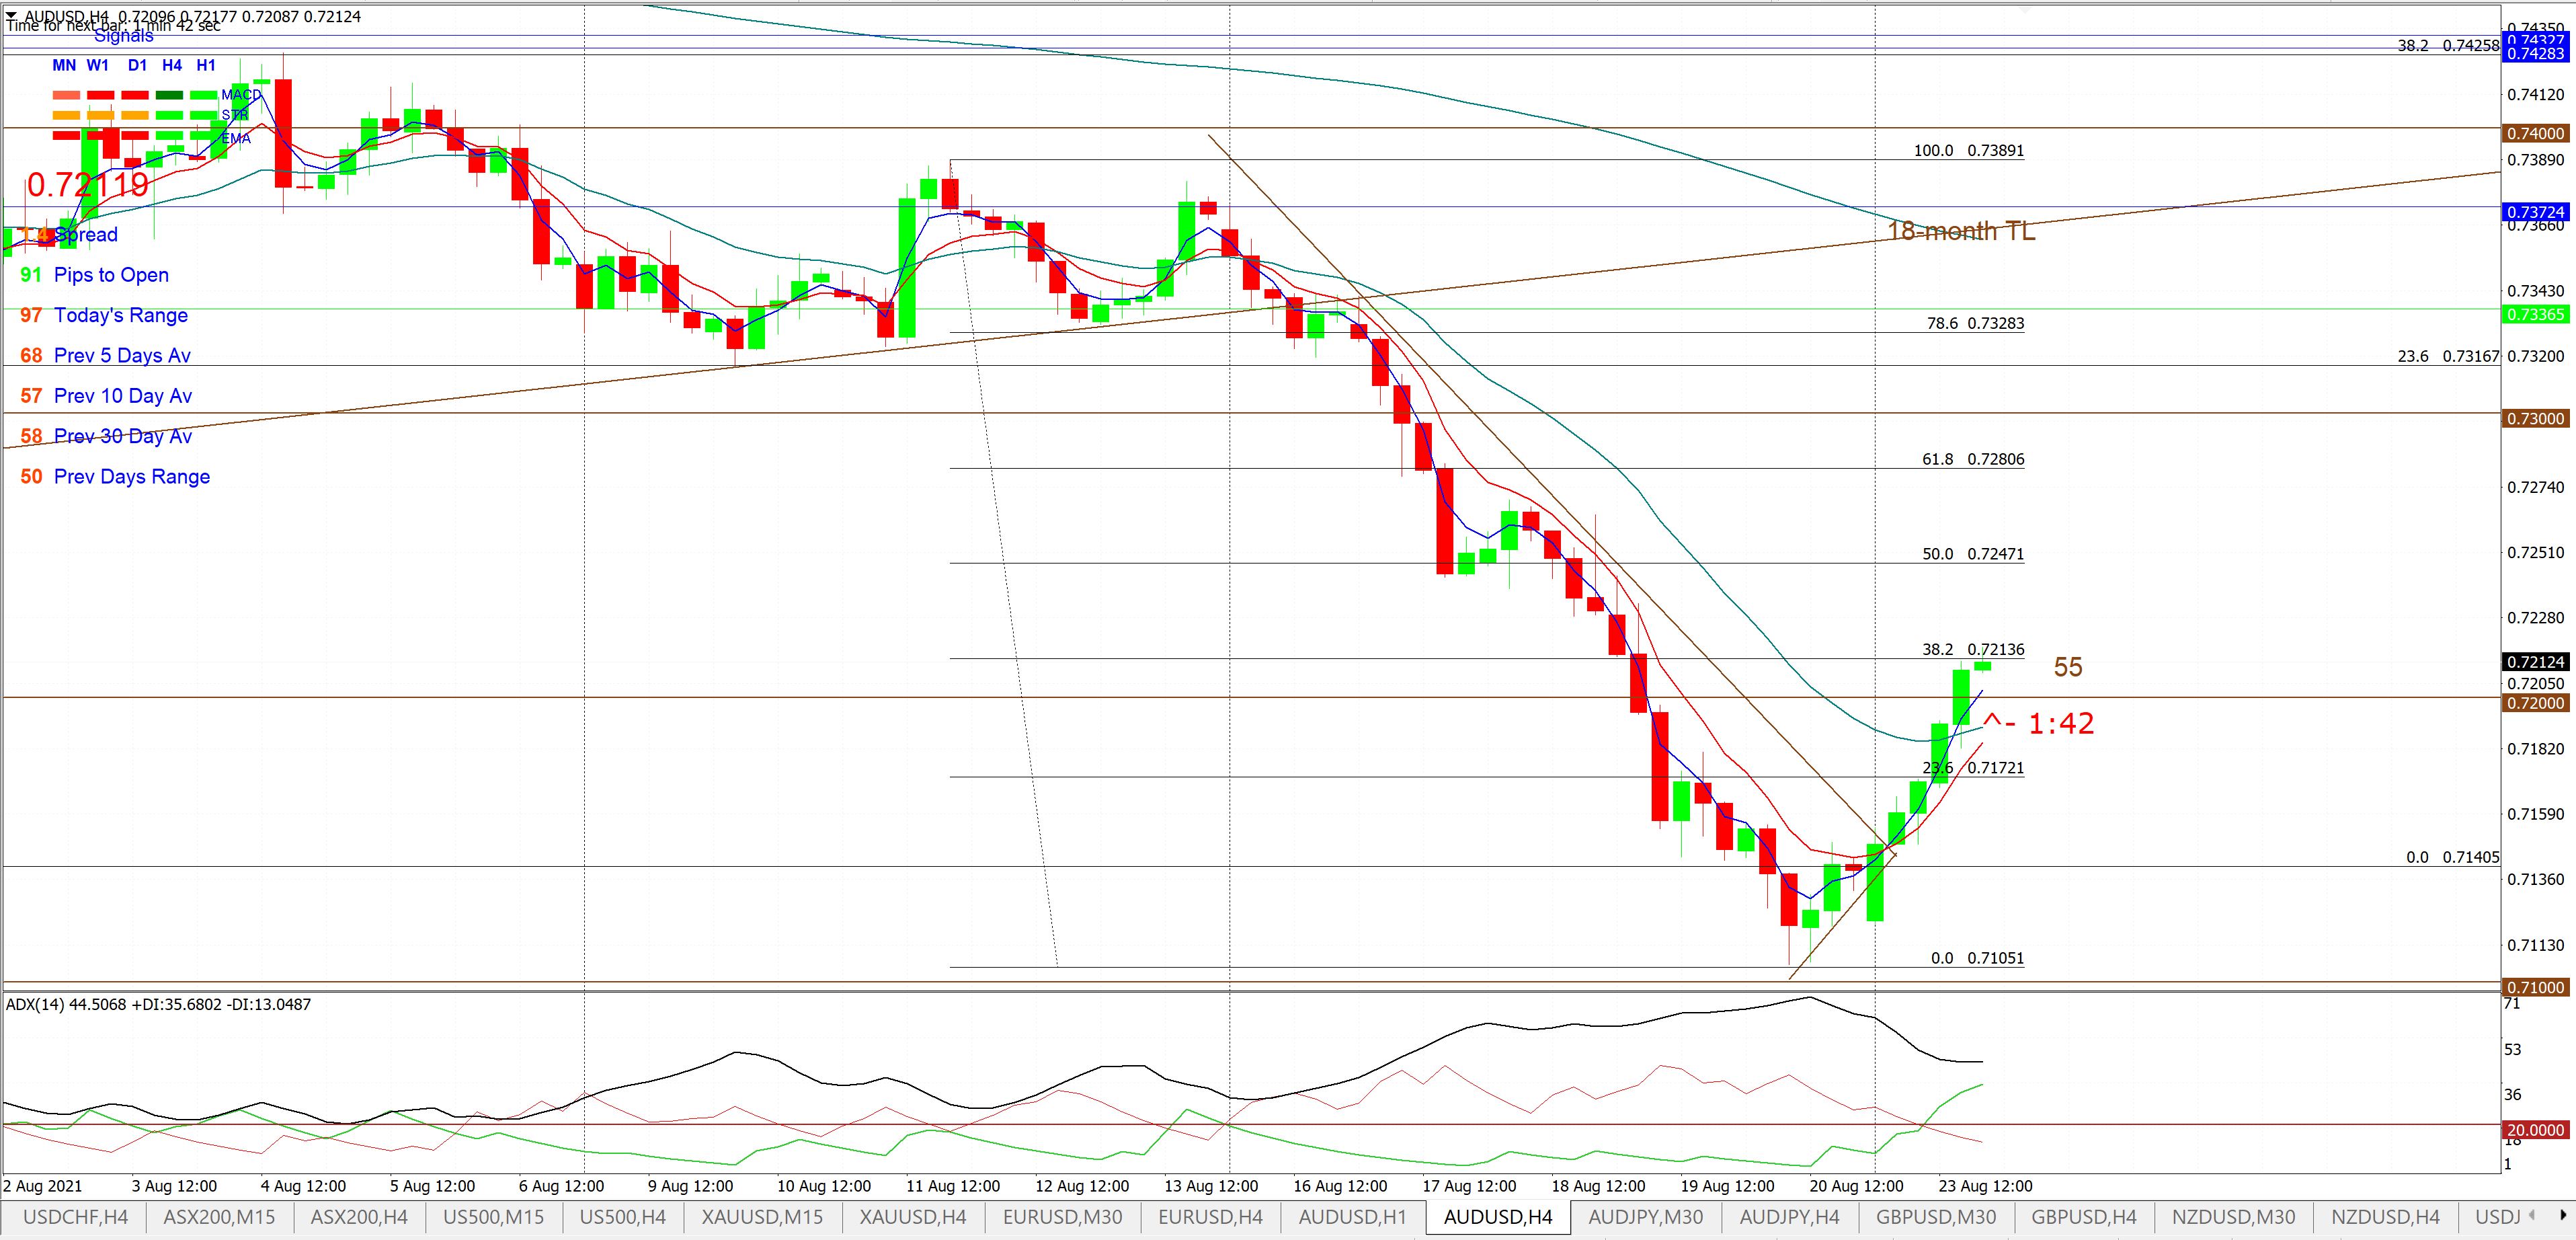Image resolution: width=2576 pixels, height=1240 pixels.
Task: Click the "Time for next bar" text
Action: [114, 27]
